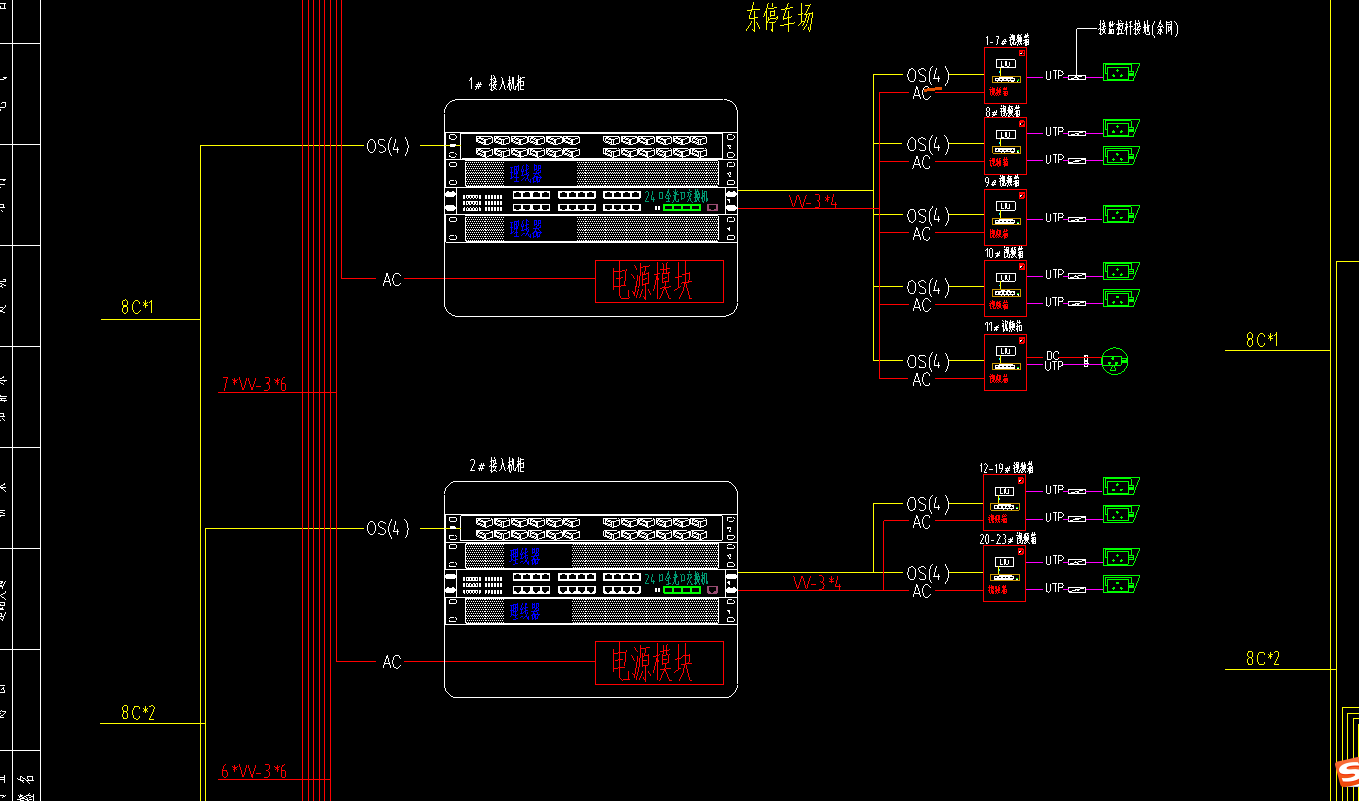Select the OS(4) label at 12-19# 视频箱
This screenshot has height=801, width=1359.
point(928,504)
